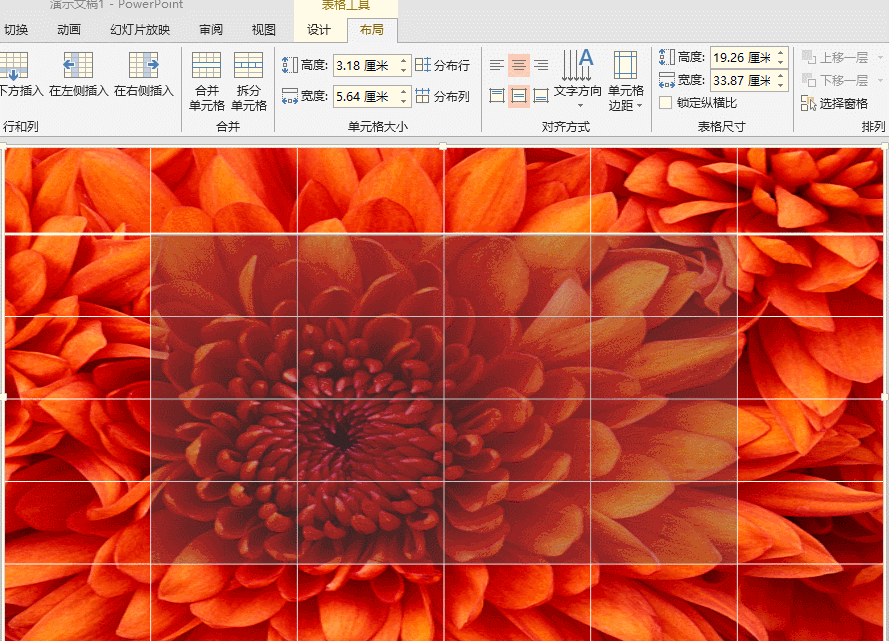Align text to cell top
Viewport: 889px width, 641px height.
click(x=497, y=96)
